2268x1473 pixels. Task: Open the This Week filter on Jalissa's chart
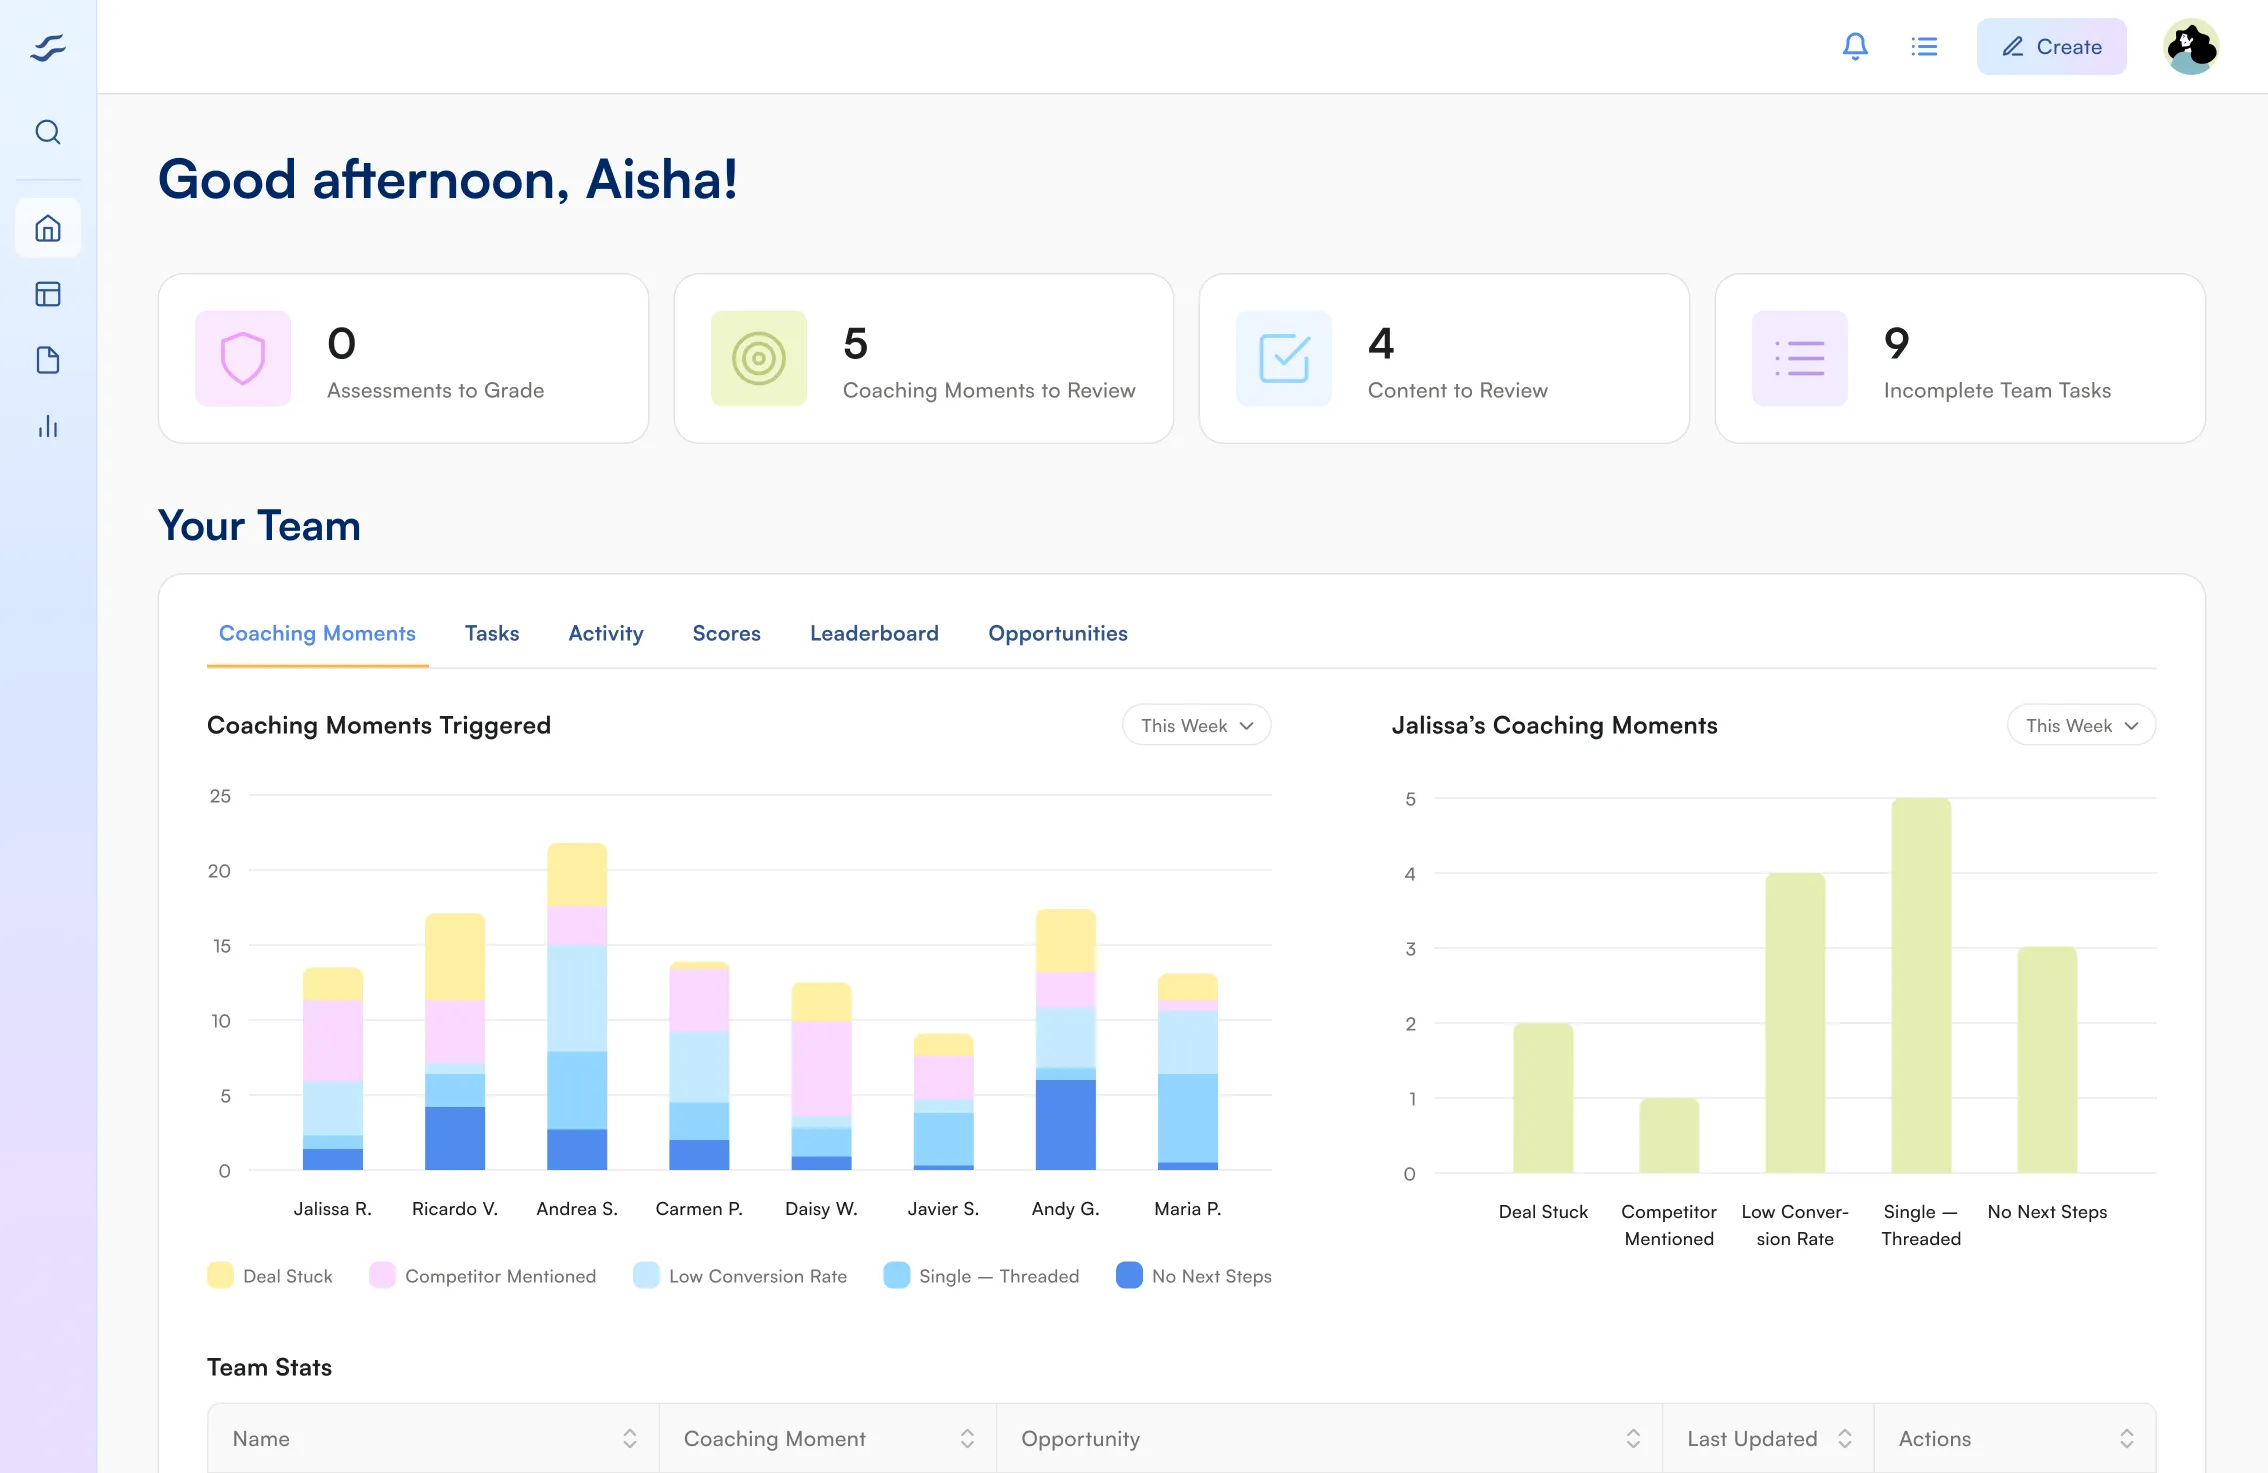[x=2081, y=724]
